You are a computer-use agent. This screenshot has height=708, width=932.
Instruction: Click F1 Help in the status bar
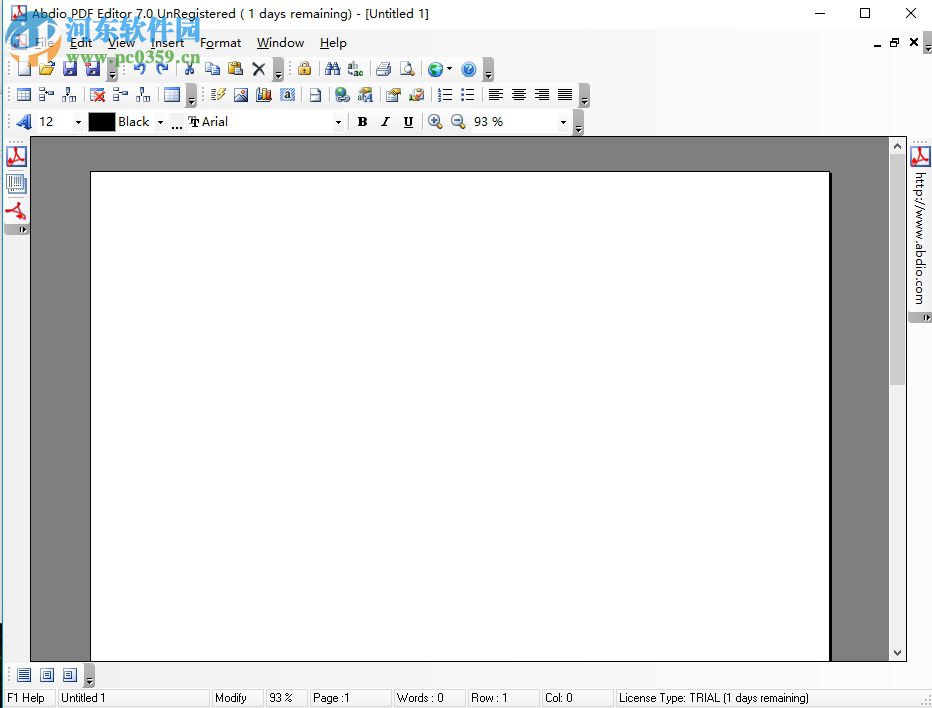point(27,697)
